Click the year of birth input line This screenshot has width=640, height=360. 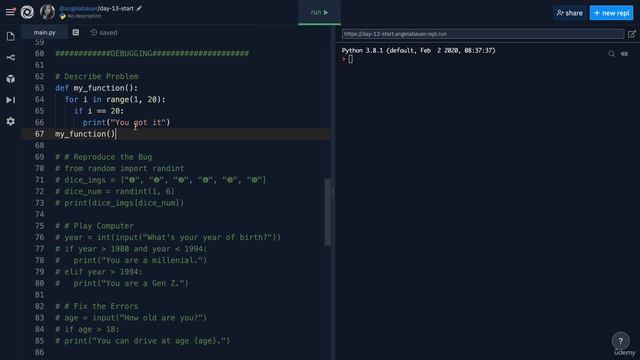168,238
